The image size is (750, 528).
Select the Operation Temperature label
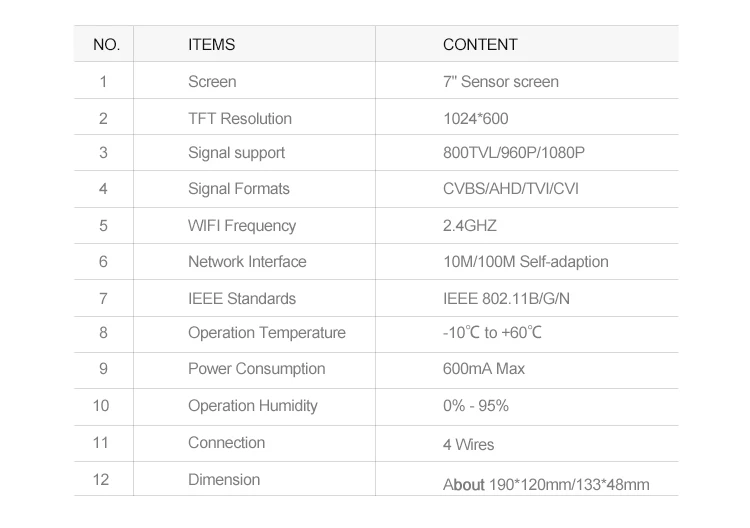267,333
